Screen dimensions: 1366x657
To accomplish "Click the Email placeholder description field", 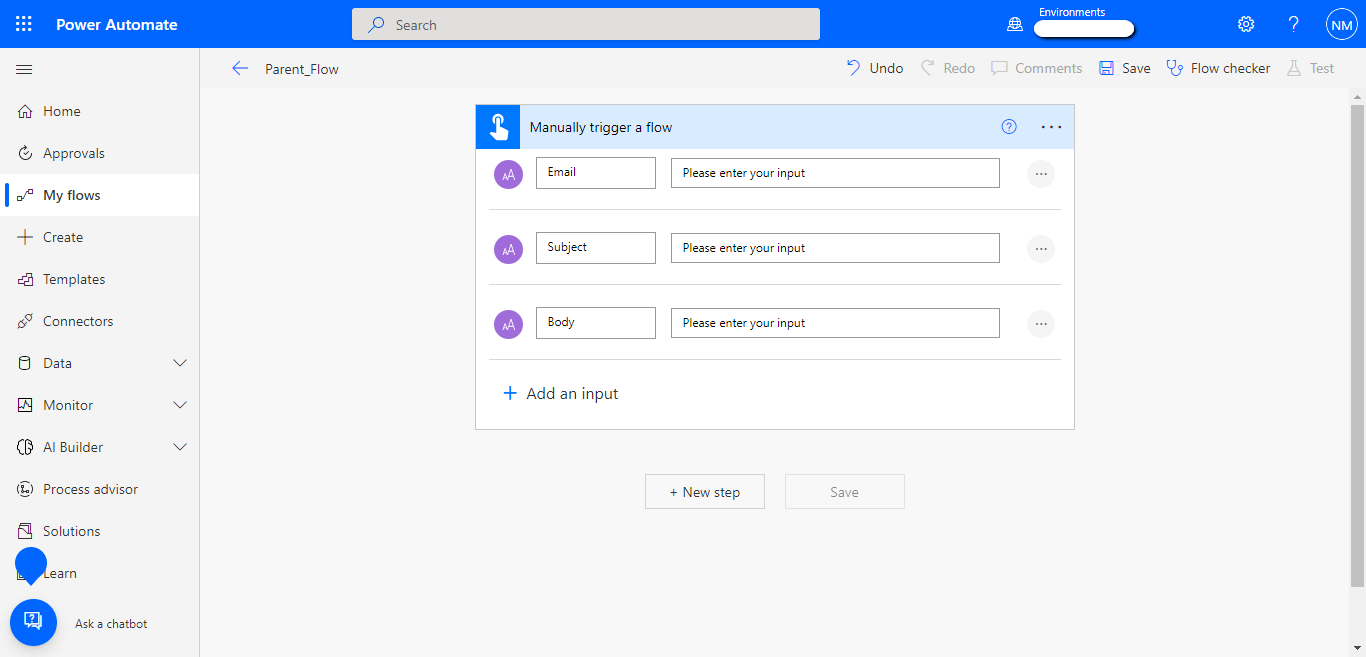I will [x=835, y=173].
